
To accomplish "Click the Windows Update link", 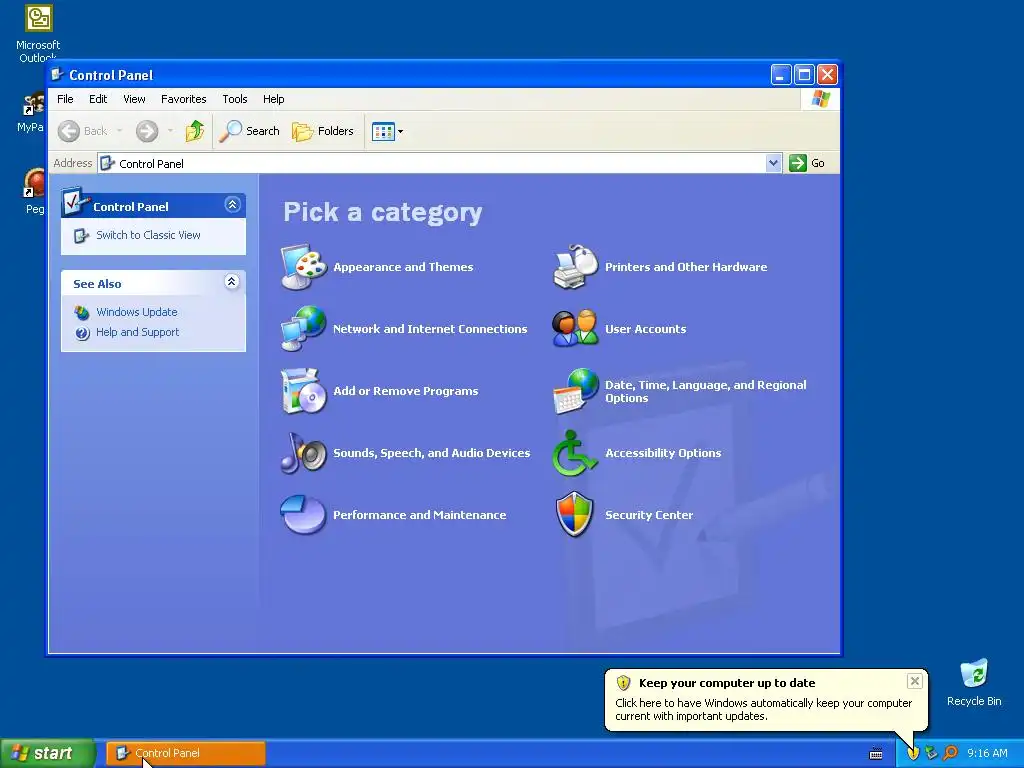I will (x=136, y=312).
